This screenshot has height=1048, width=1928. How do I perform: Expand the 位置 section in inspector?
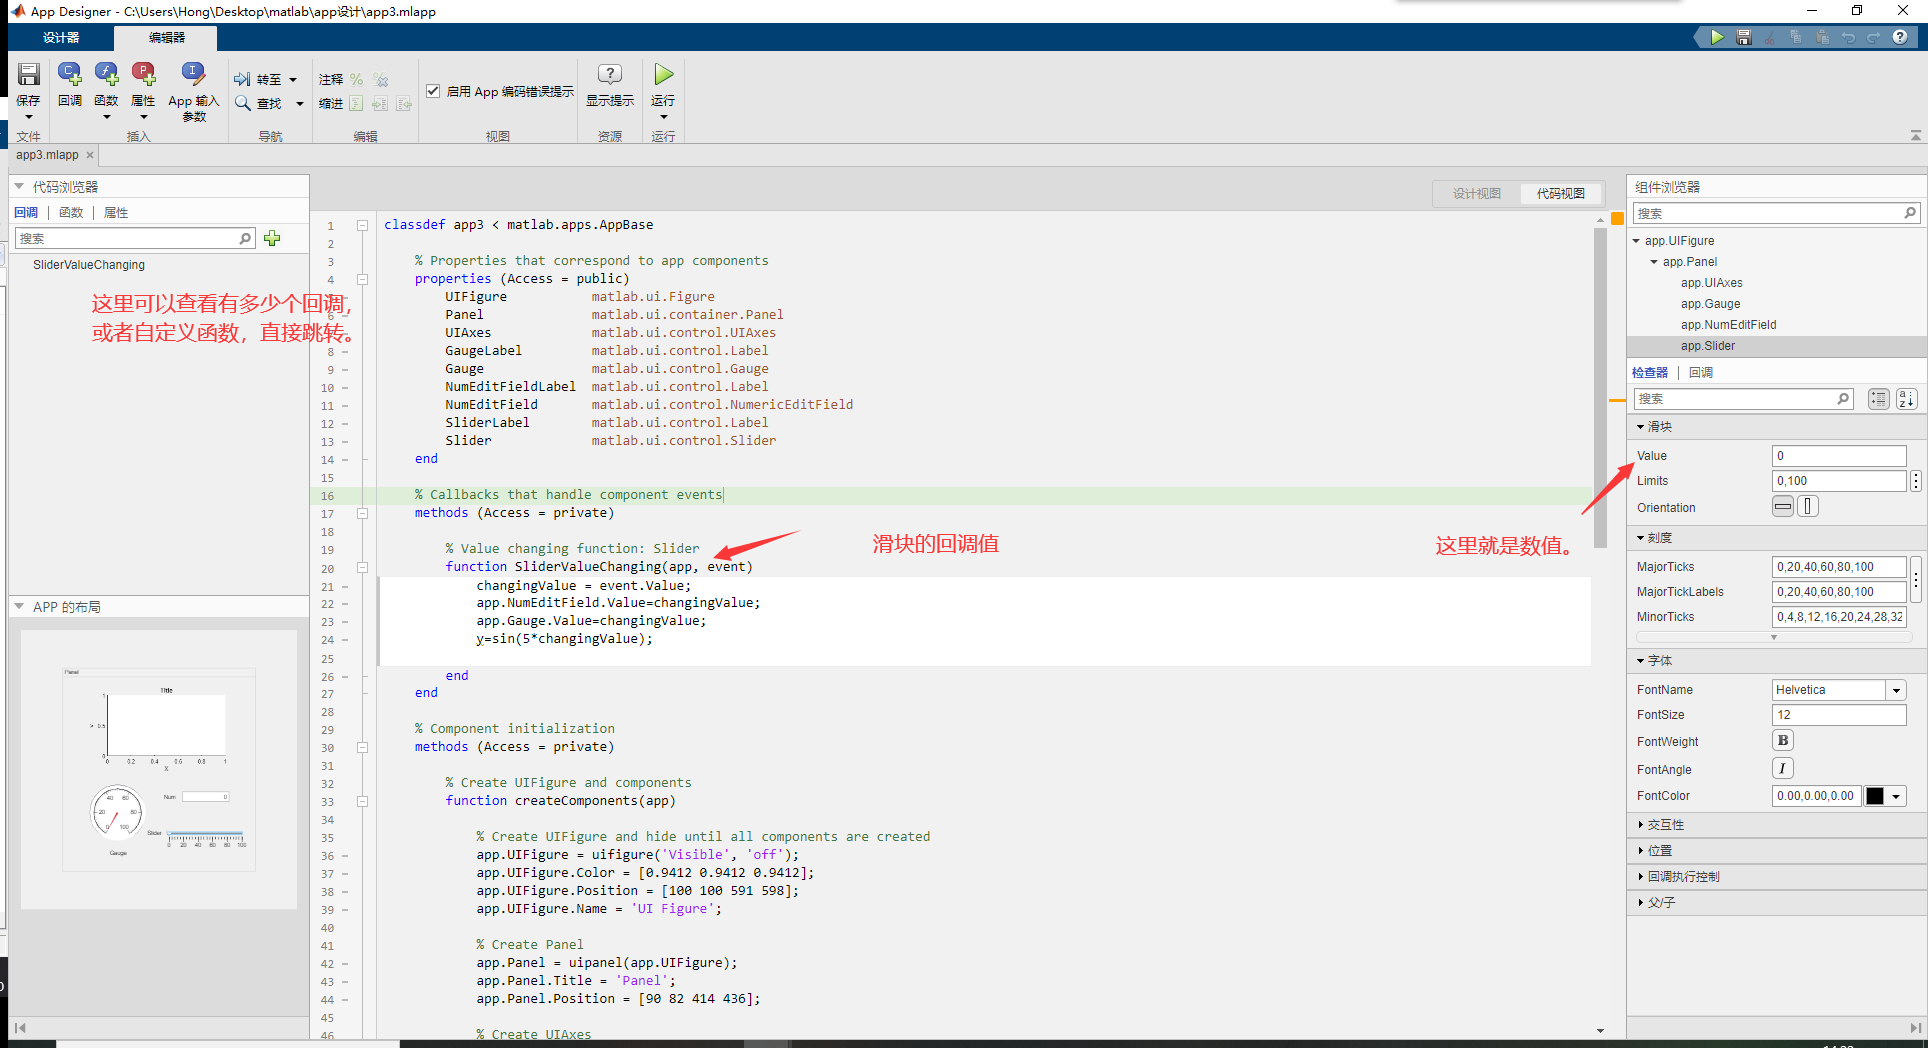[1641, 851]
